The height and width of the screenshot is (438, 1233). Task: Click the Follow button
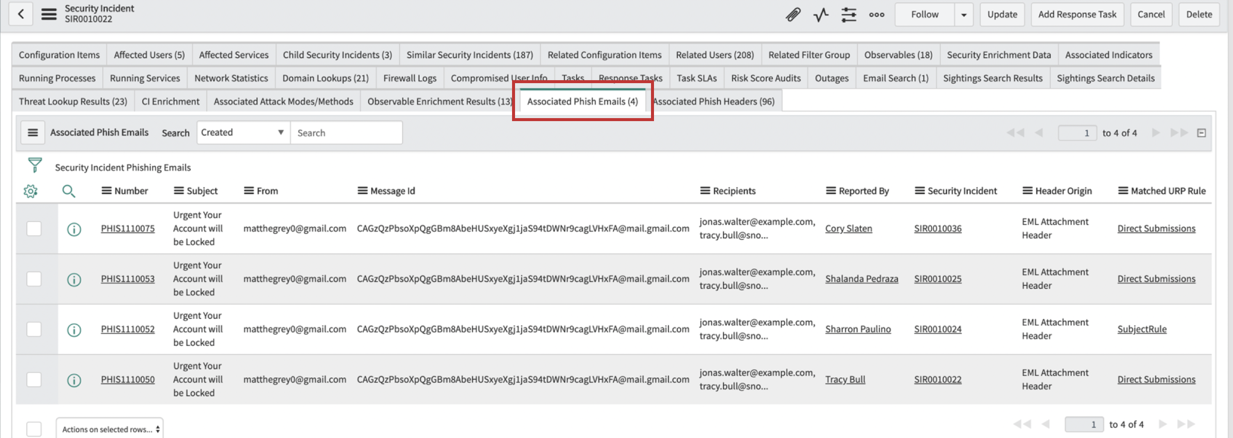pos(925,14)
